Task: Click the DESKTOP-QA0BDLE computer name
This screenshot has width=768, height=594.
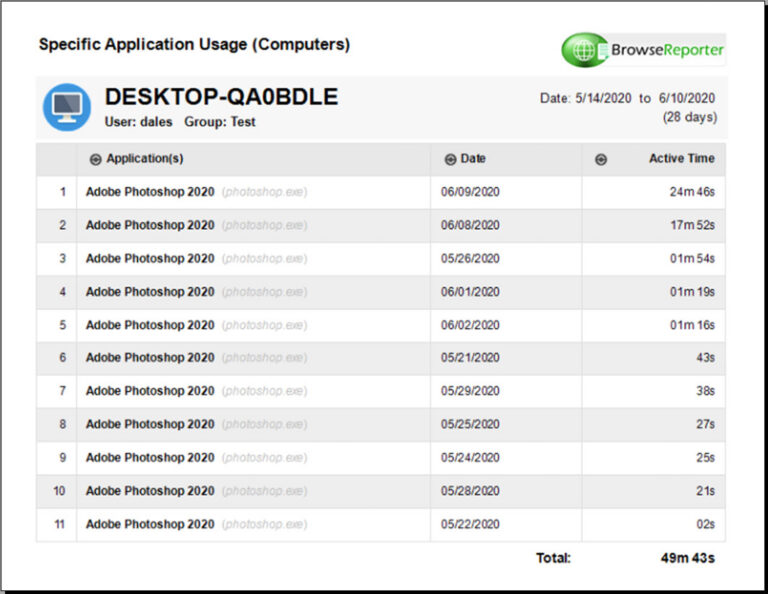Action: 221,97
